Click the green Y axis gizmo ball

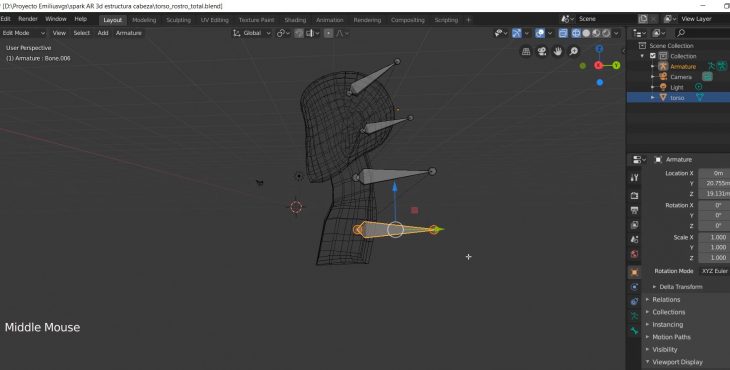tap(616, 66)
